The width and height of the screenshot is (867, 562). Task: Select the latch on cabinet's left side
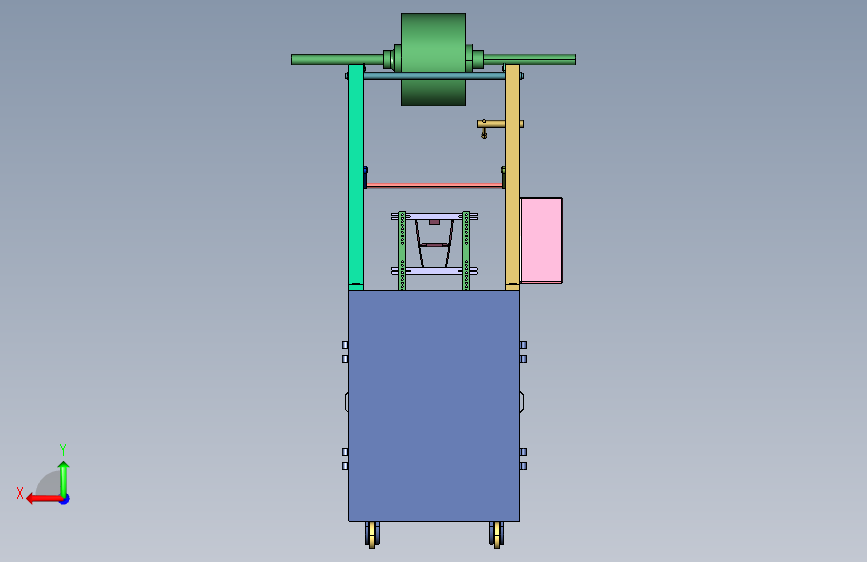tap(347, 402)
